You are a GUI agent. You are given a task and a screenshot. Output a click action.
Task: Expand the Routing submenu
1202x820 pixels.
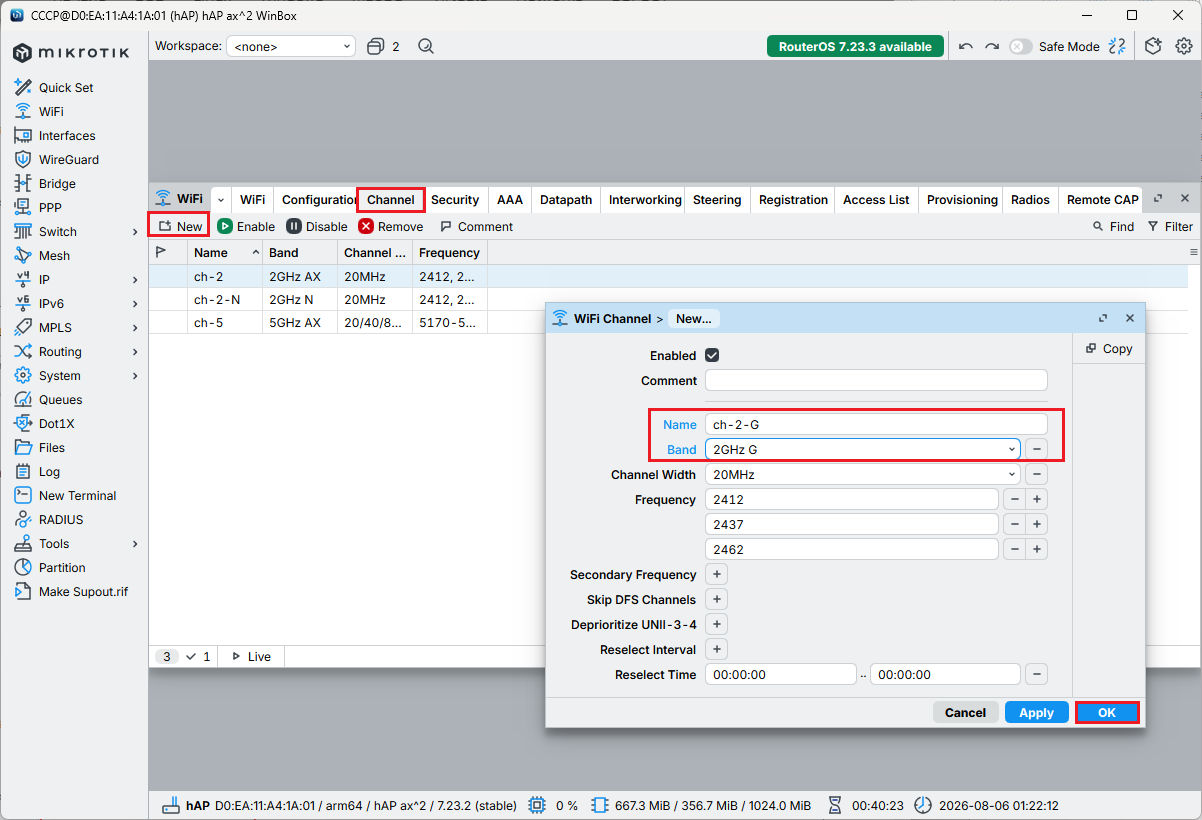pos(135,352)
